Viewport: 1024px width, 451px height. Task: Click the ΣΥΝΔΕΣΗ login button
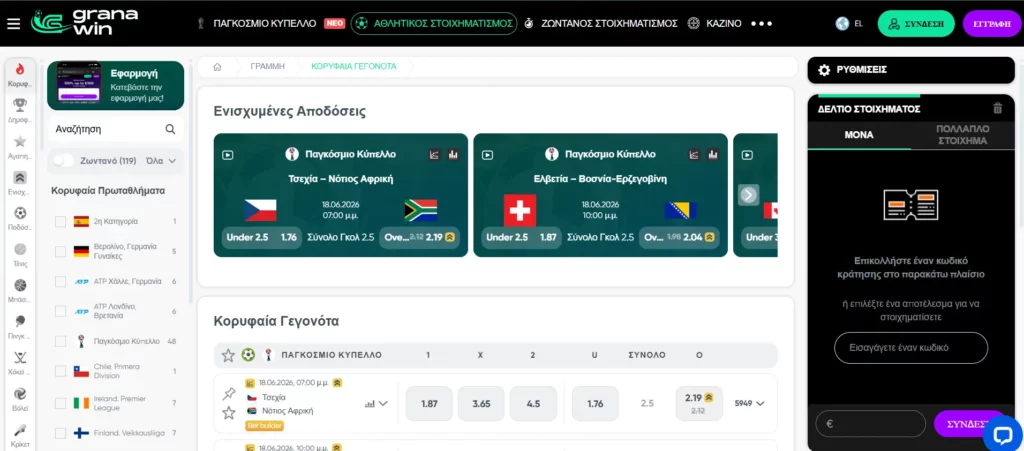917,23
